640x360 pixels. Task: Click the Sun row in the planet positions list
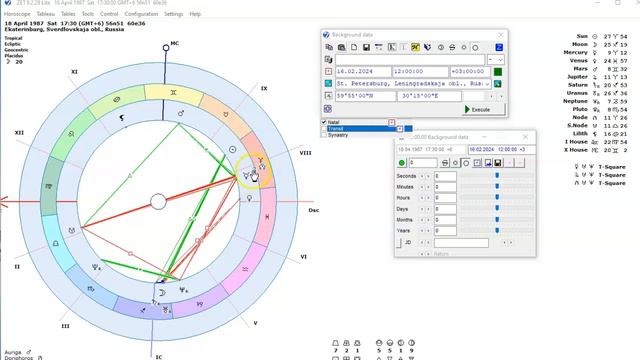pyautogui.click(x=601, y=36)
